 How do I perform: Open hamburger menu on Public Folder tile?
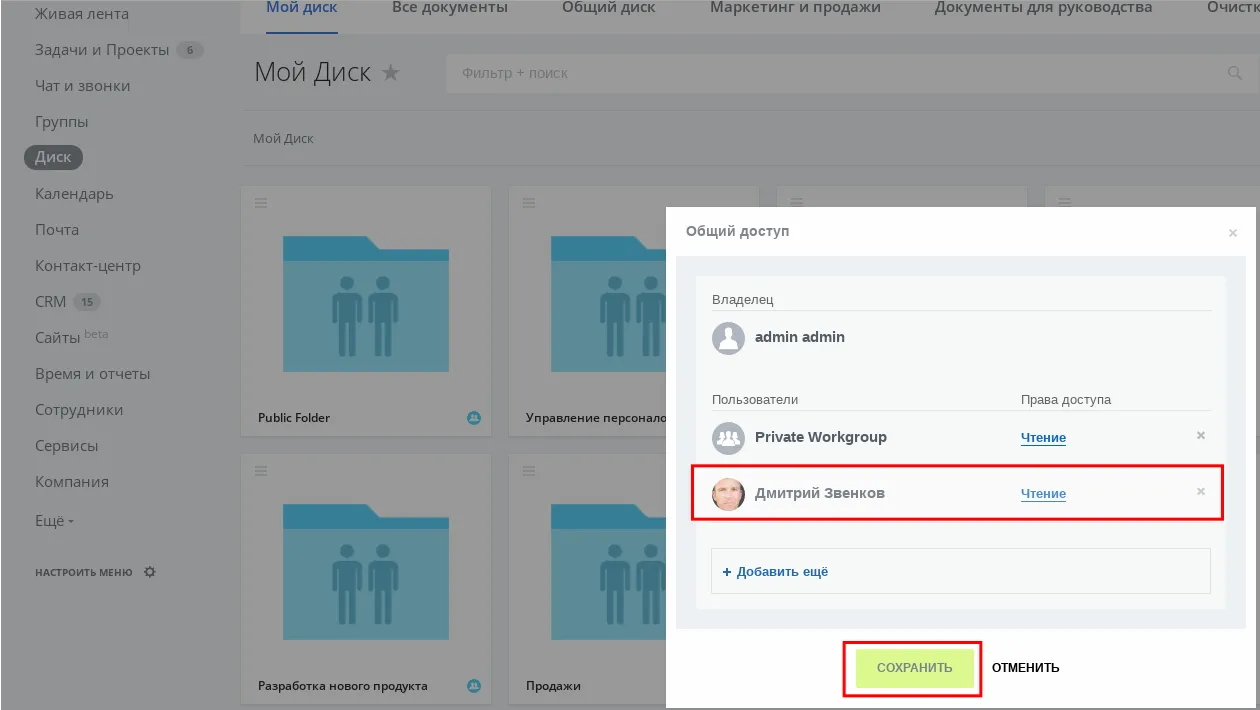[x=261, y=203]
